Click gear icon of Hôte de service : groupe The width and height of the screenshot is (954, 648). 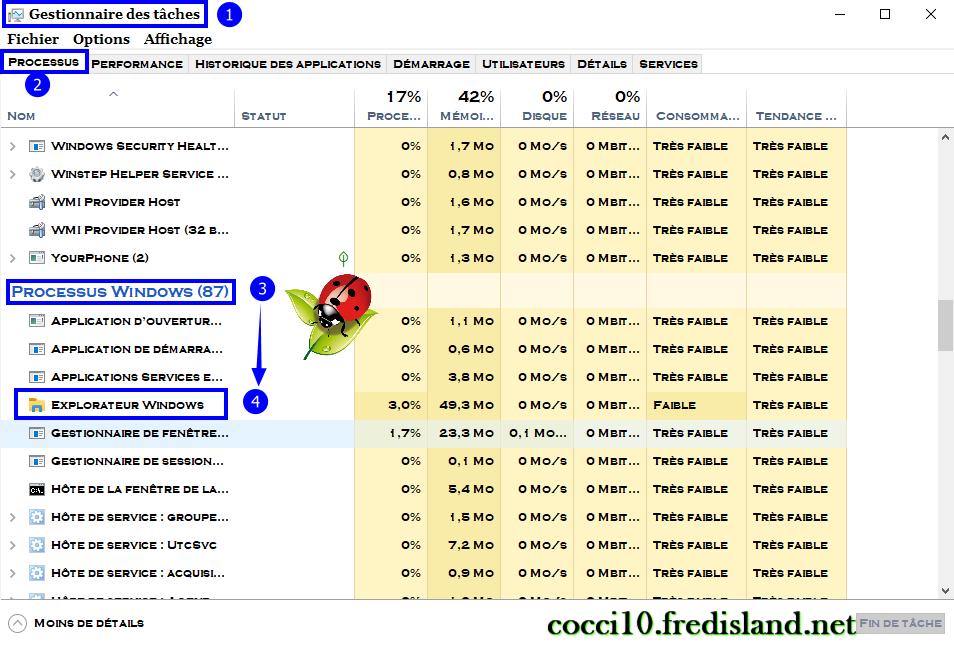click(x=37, y=517)
